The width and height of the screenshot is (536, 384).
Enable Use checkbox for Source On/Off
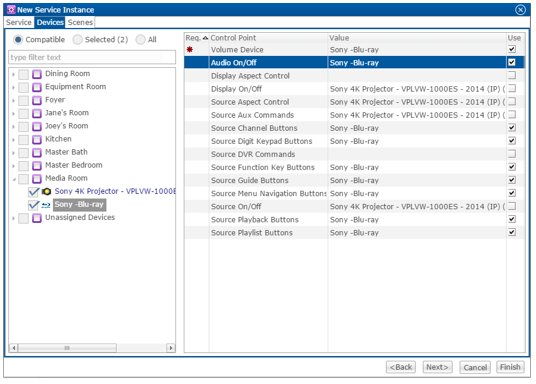pos(512,206)
